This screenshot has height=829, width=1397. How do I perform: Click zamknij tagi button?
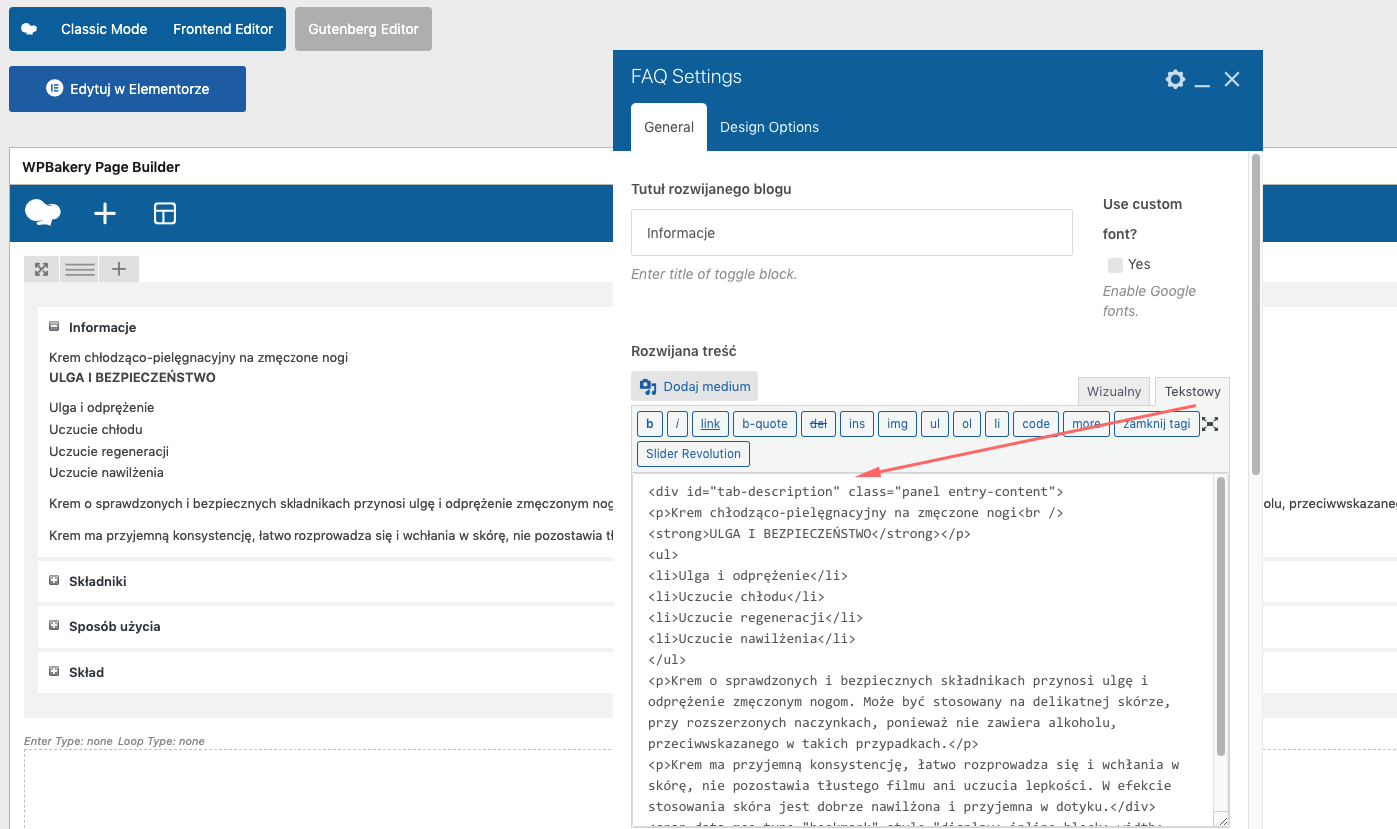click(1157, 424)
